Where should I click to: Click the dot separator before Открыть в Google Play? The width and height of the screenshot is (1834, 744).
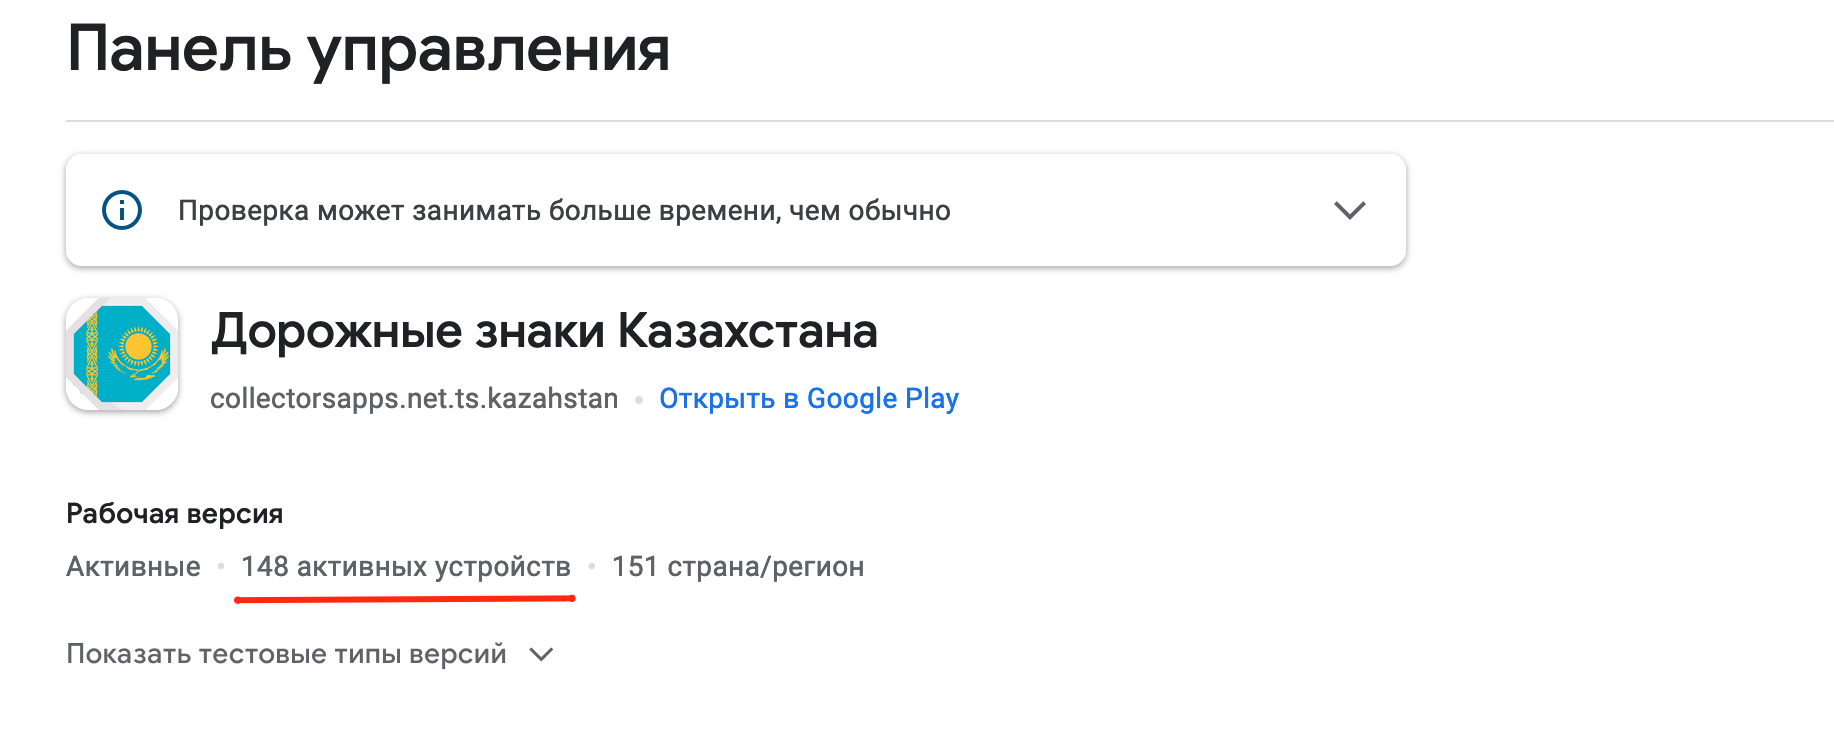tap(639, 400)
